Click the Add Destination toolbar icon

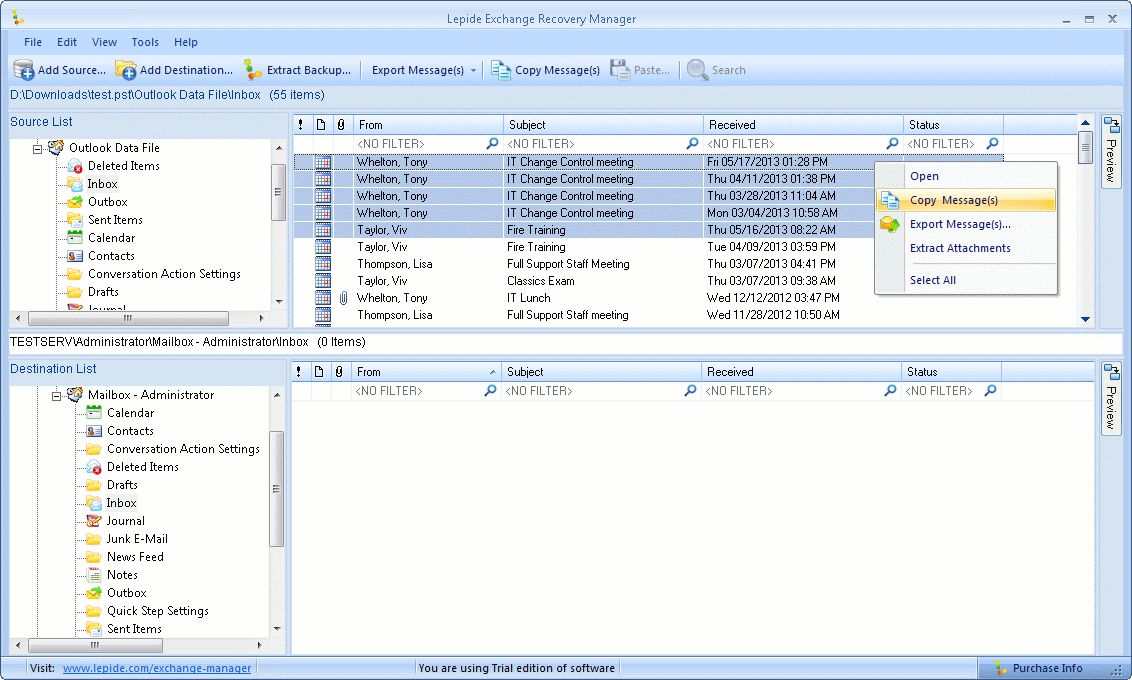126,70
